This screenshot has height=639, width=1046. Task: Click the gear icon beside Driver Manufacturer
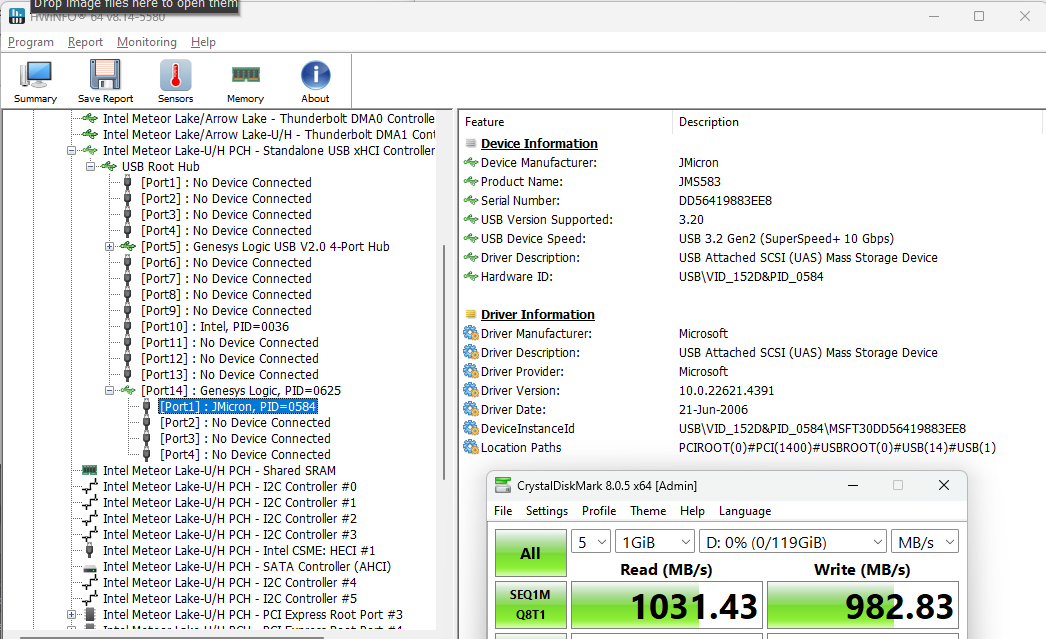(x=471, y=333)
